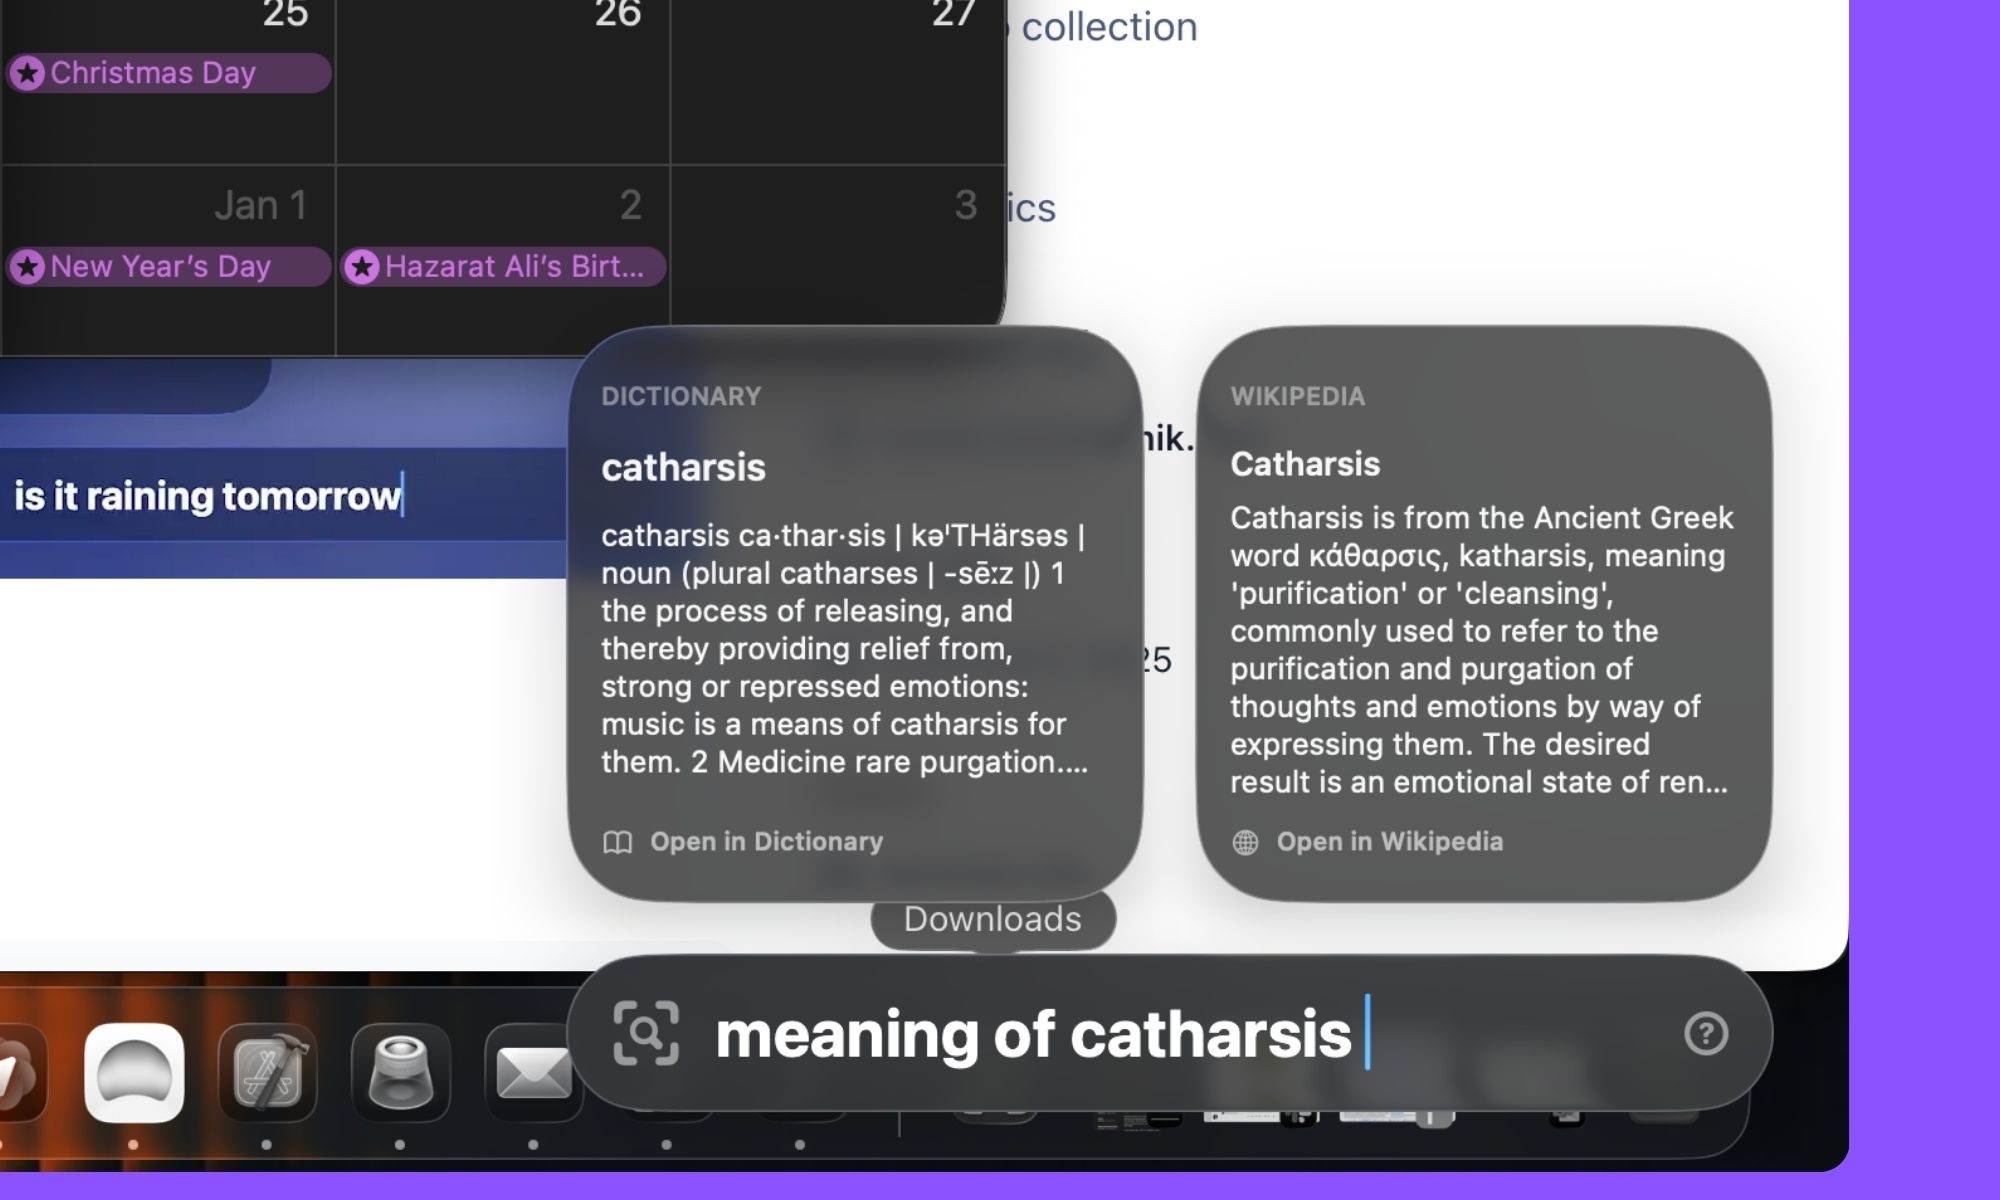Click the globe icon beside Open in Wikipedia
Screen dimensions: 2000x1200
[1246, 841]
